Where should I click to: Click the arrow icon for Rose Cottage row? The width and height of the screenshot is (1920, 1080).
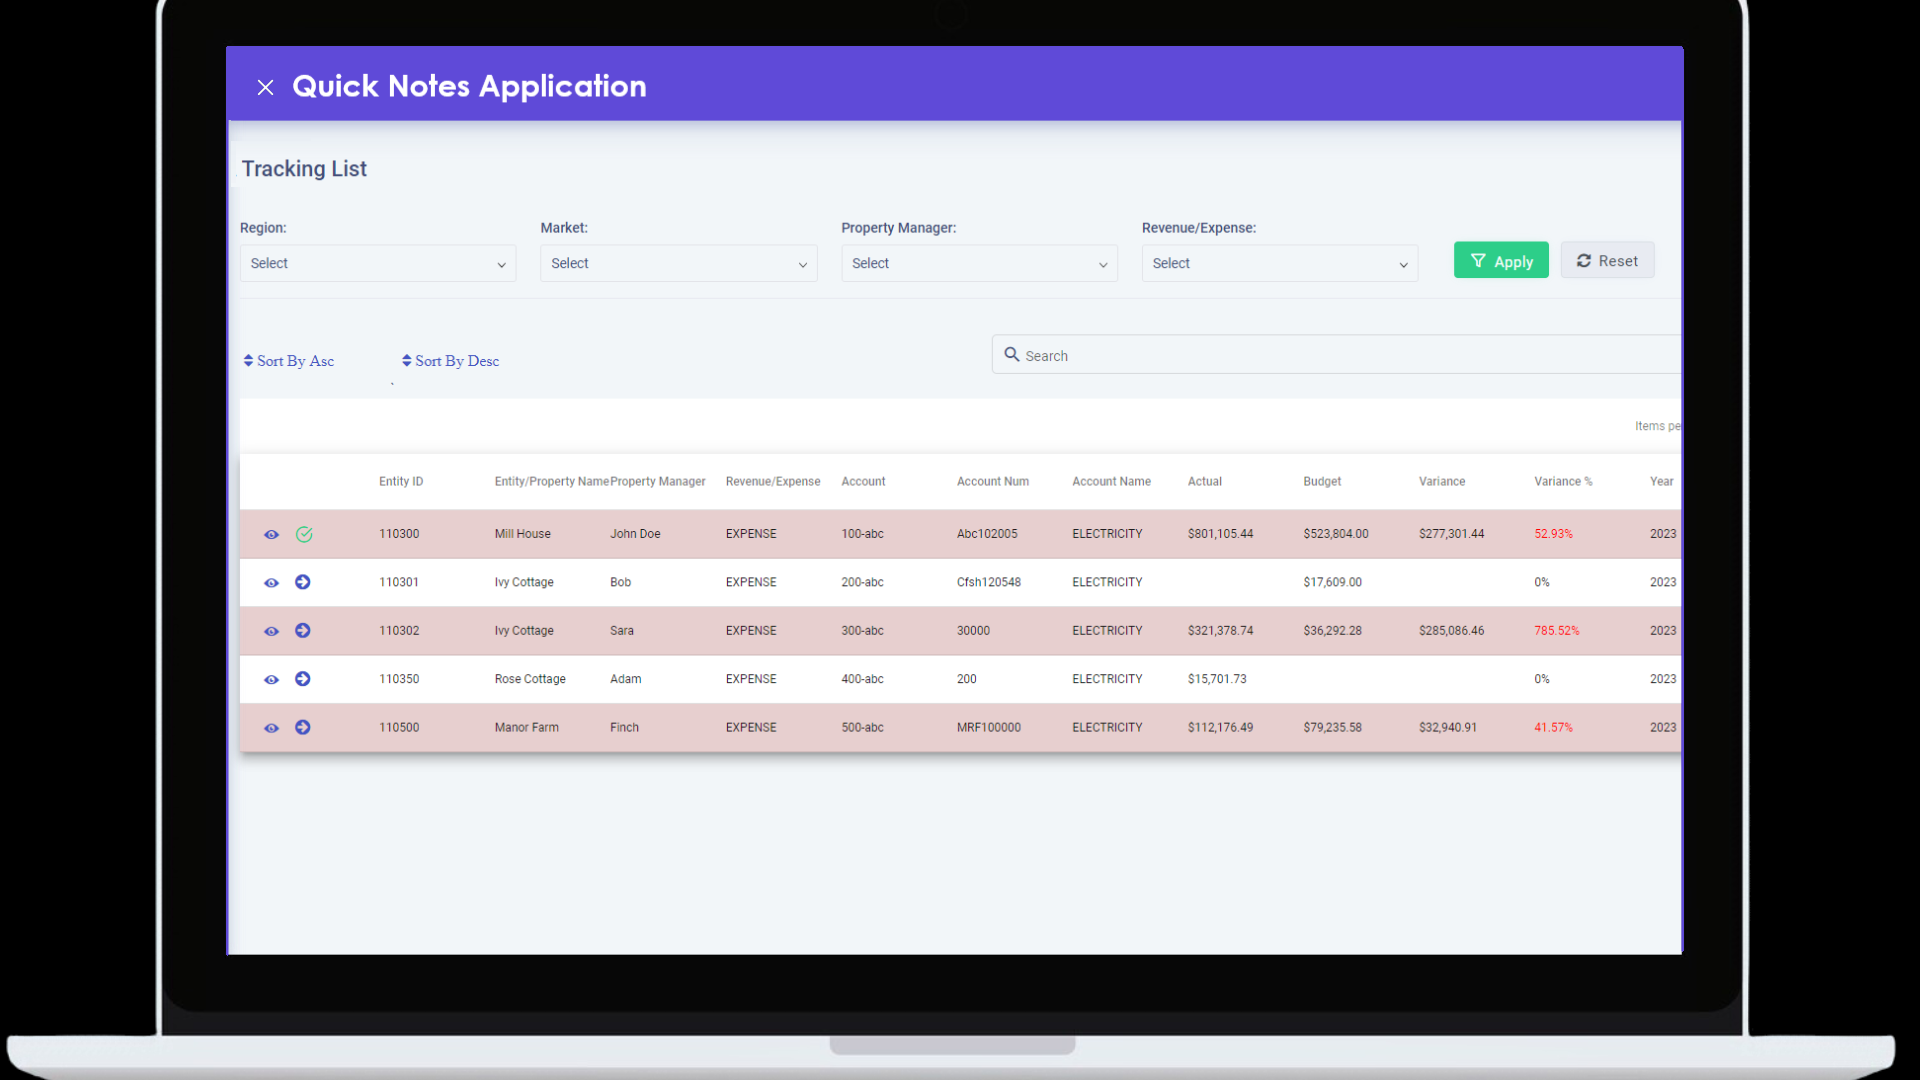pyautogui.click(x=303, y=679)
